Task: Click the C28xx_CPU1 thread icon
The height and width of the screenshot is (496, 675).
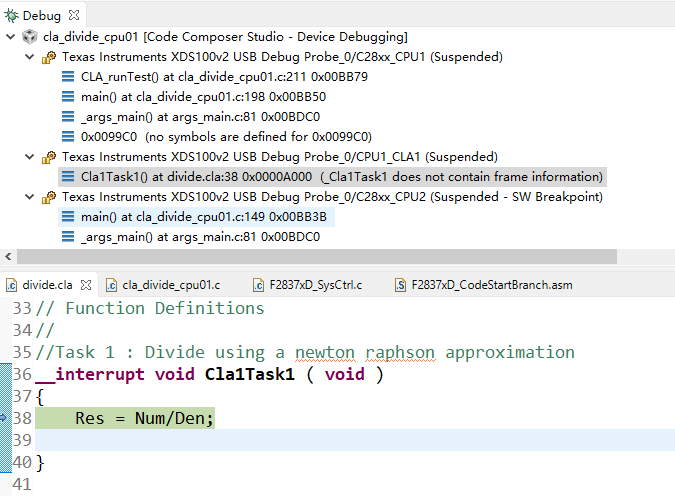Action: pyautogui.click(x=49, y=57)
